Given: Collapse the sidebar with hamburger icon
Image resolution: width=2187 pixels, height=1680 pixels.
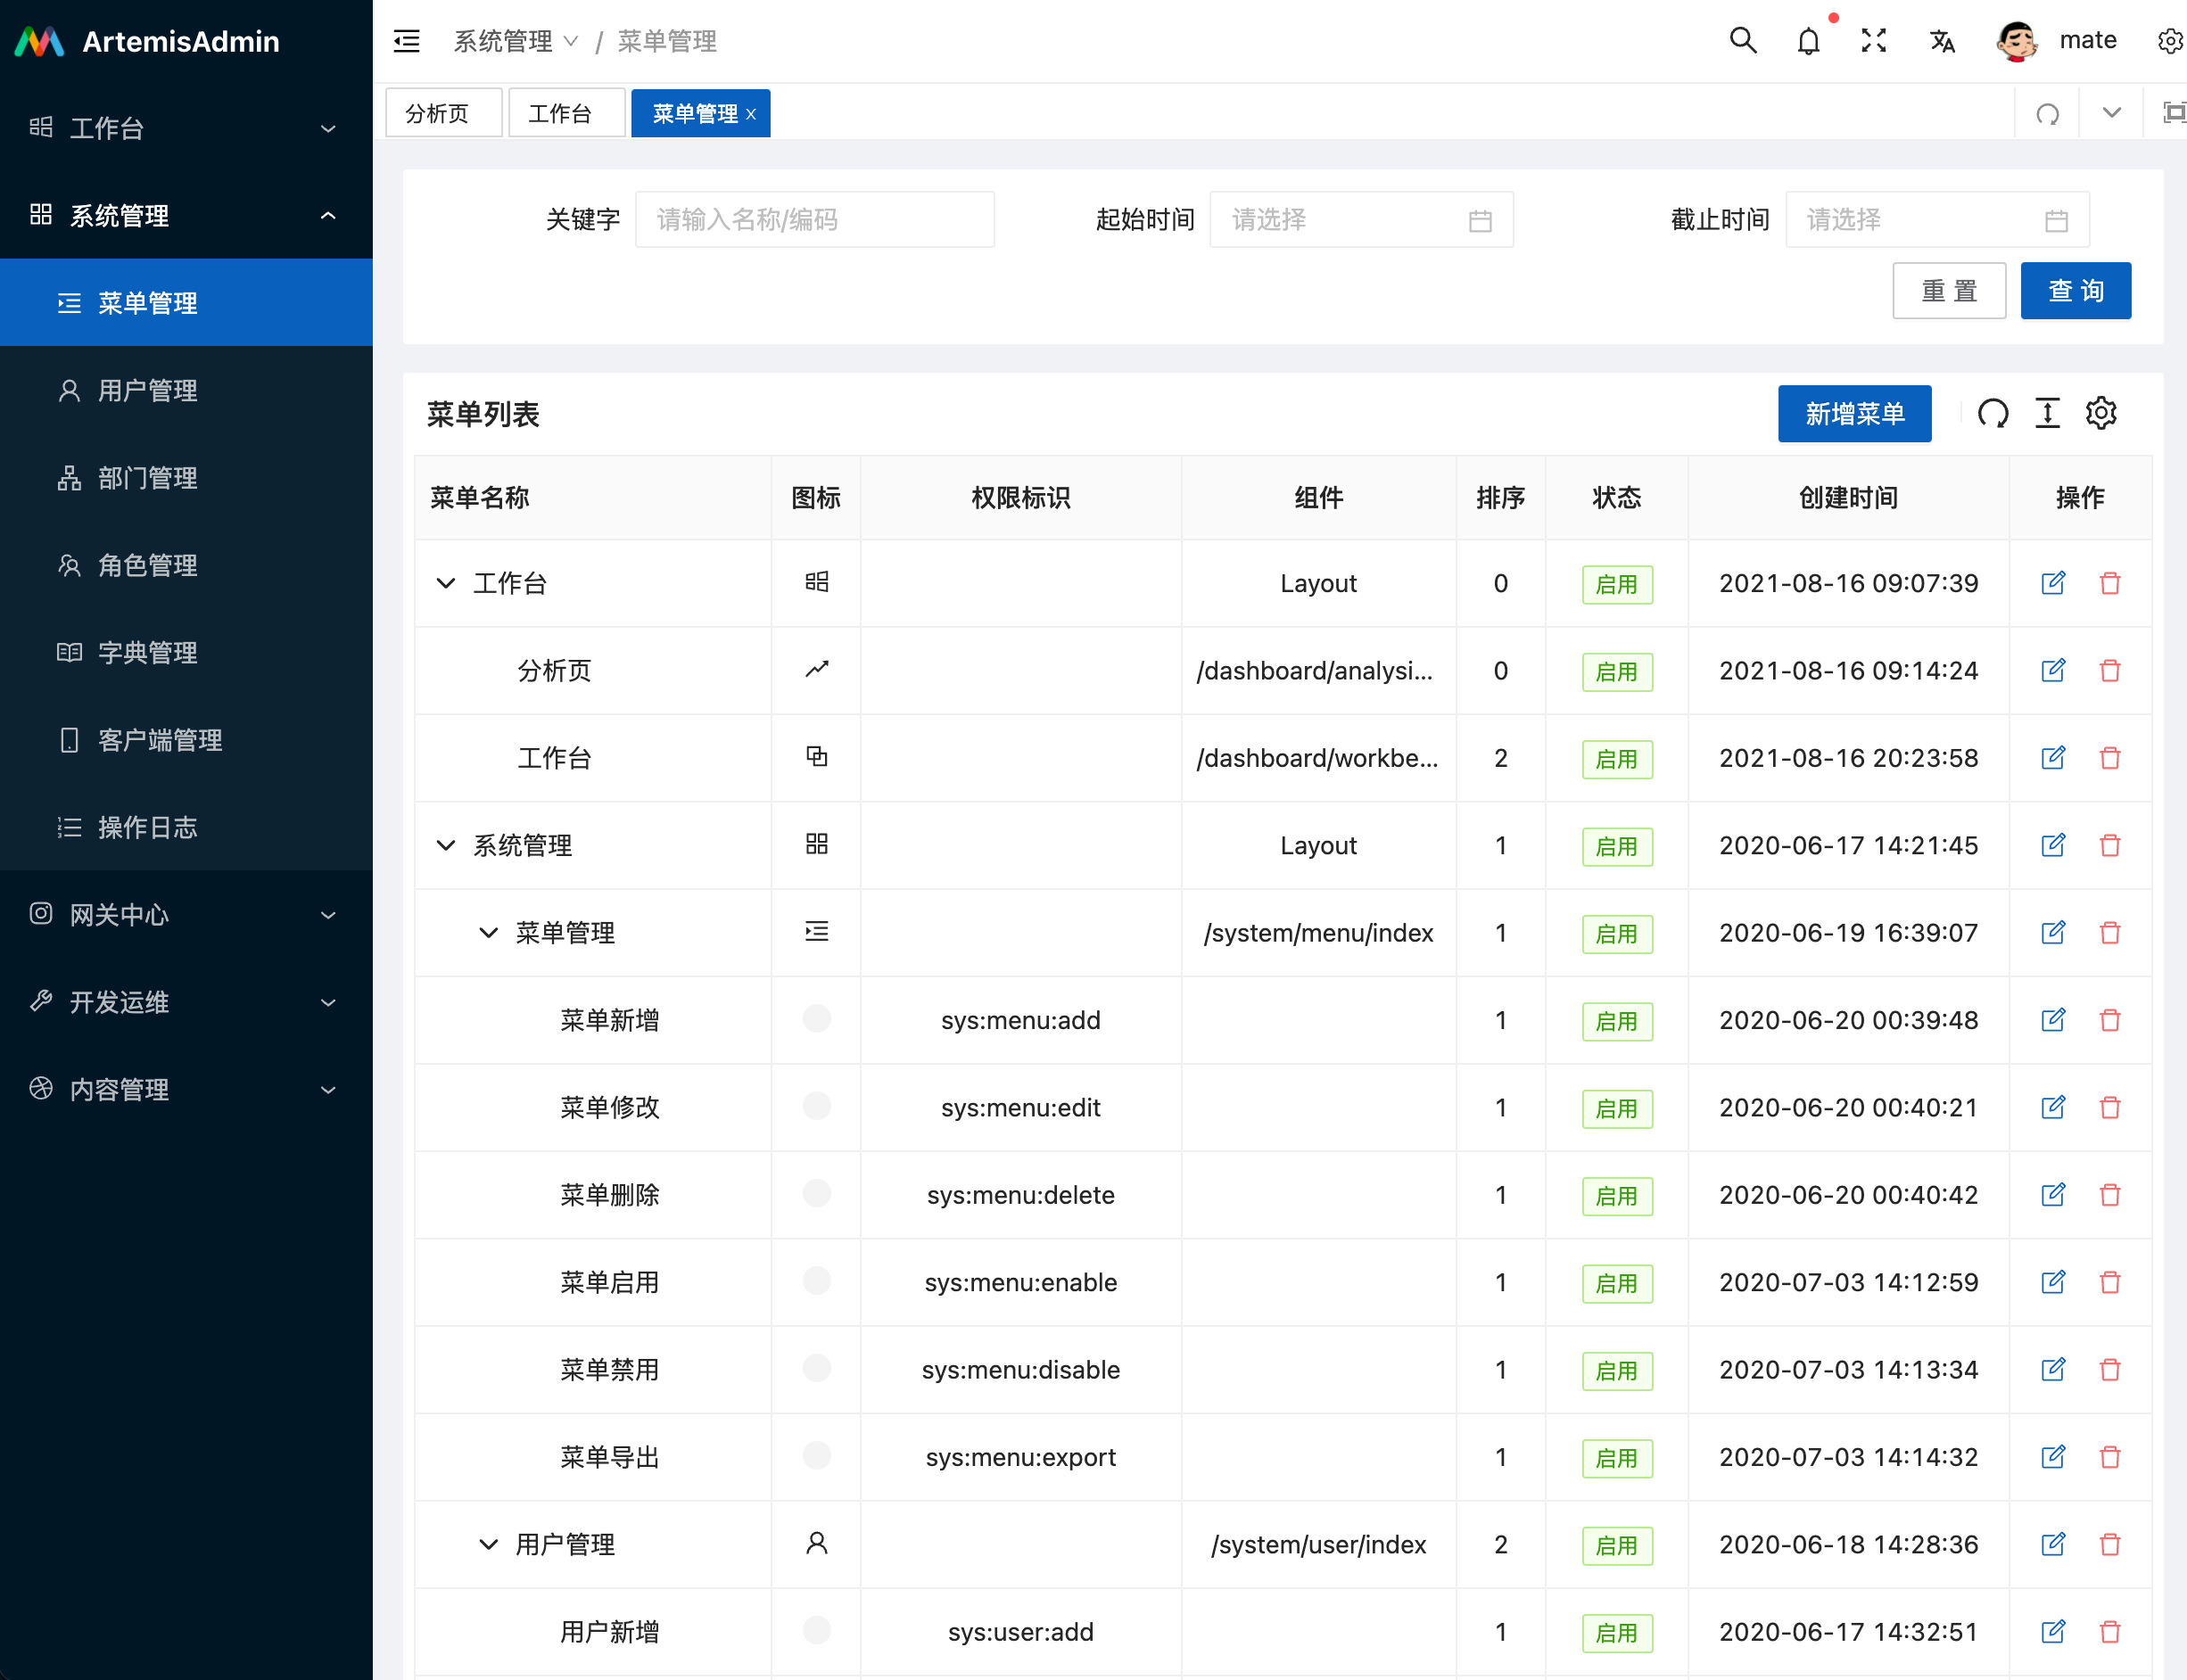Looking at the screenshot, I should pos(407,41).
